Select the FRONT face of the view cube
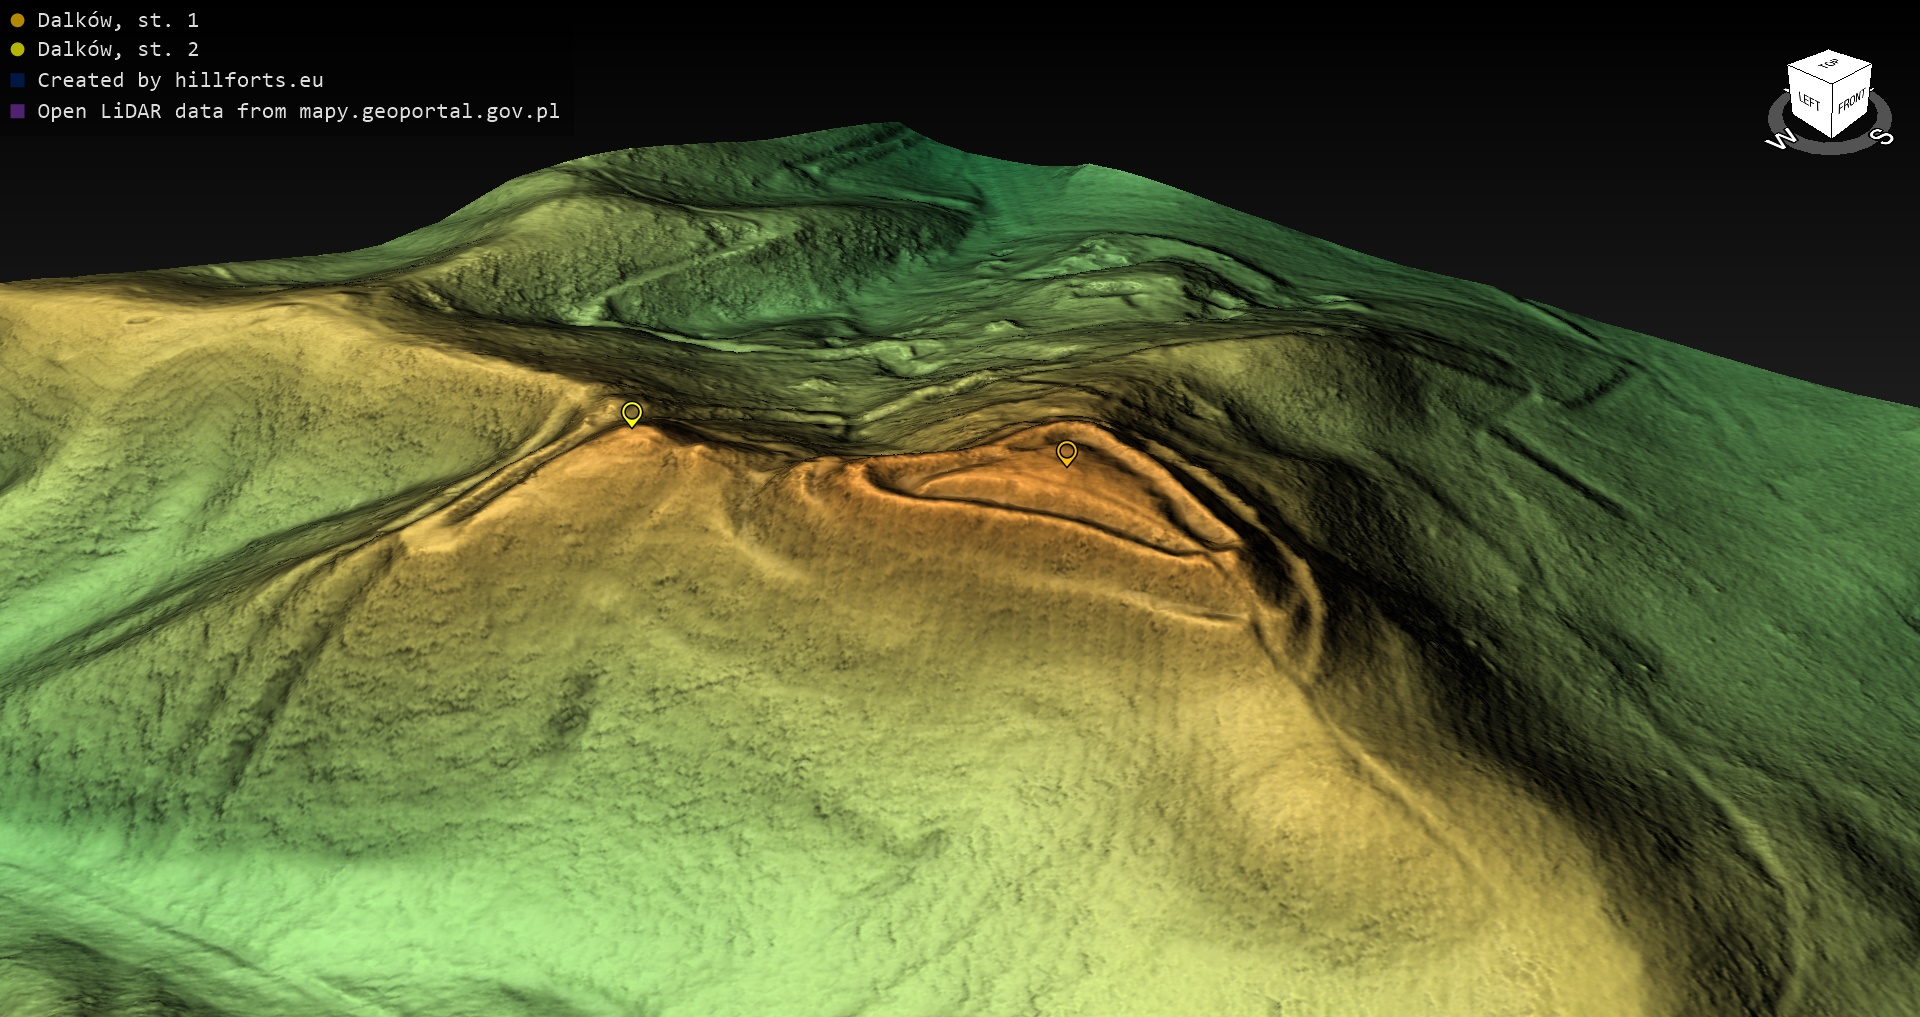This screenshot has width=1920, height=1017. click(1851, 100)
